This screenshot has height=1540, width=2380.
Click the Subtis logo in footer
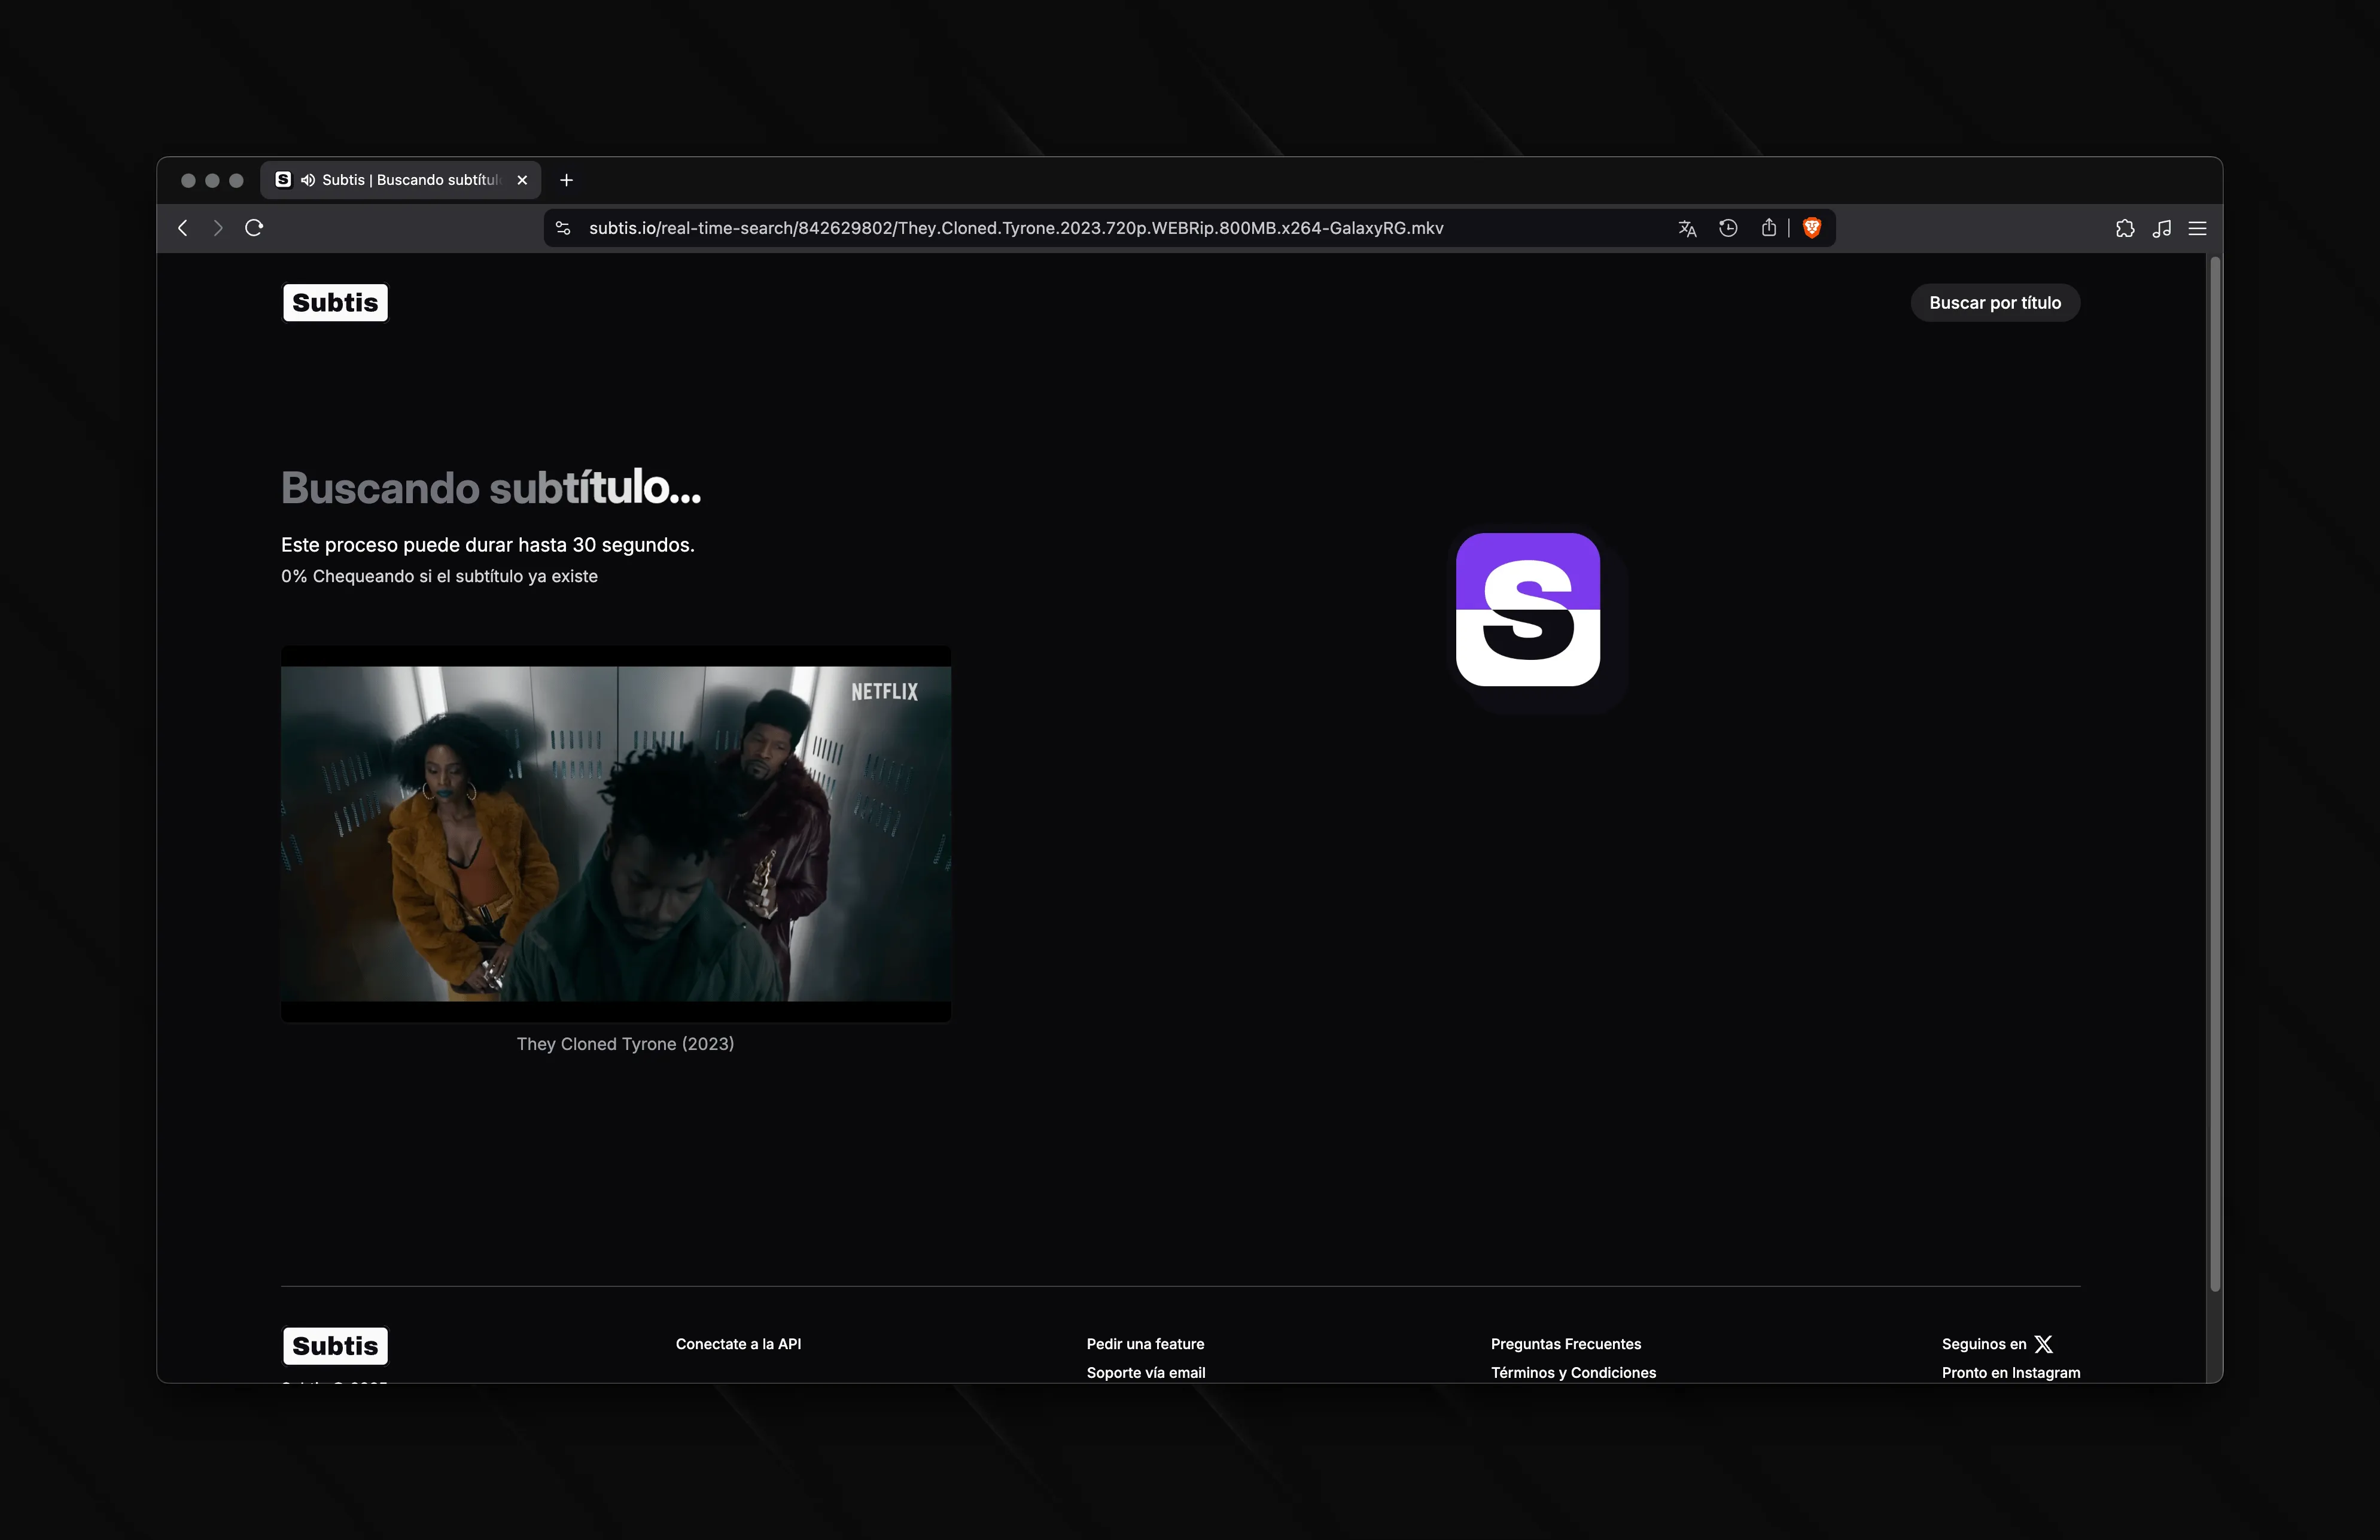[335, 1346]
